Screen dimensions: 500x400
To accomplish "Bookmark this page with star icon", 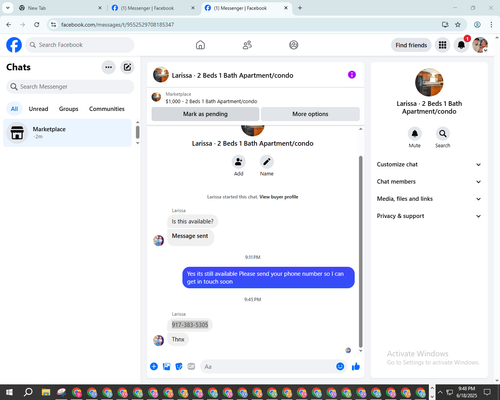I will 458,25.
